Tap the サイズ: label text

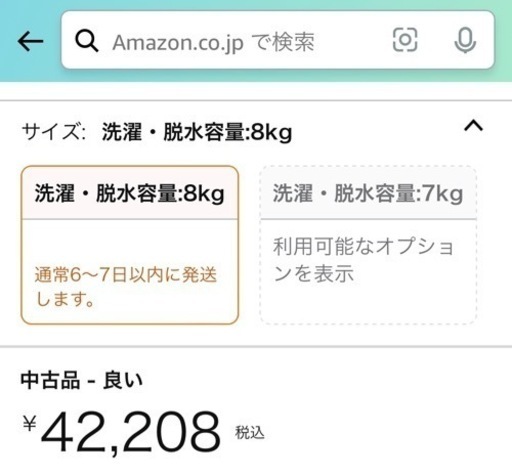pyautogui.click(x=53, y=132)
